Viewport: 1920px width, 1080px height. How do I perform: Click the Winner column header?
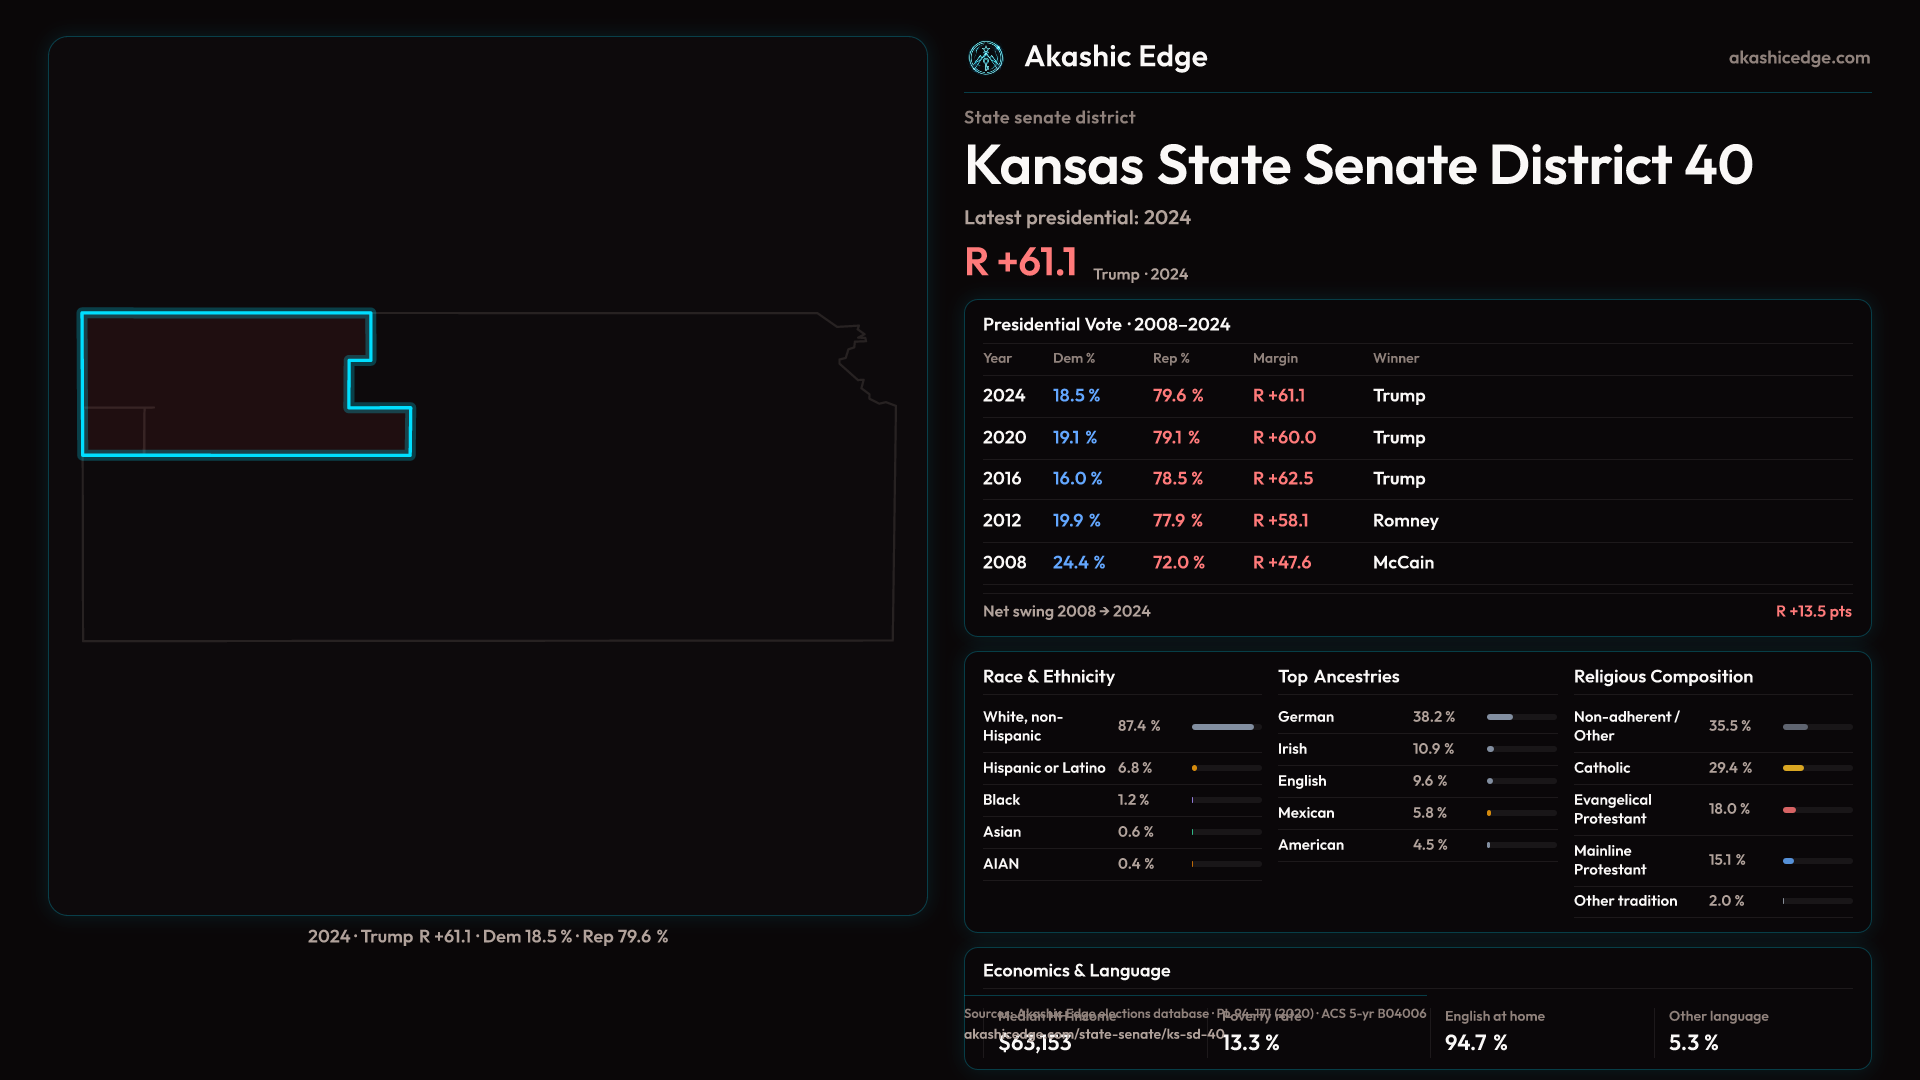pos(1395,358)
